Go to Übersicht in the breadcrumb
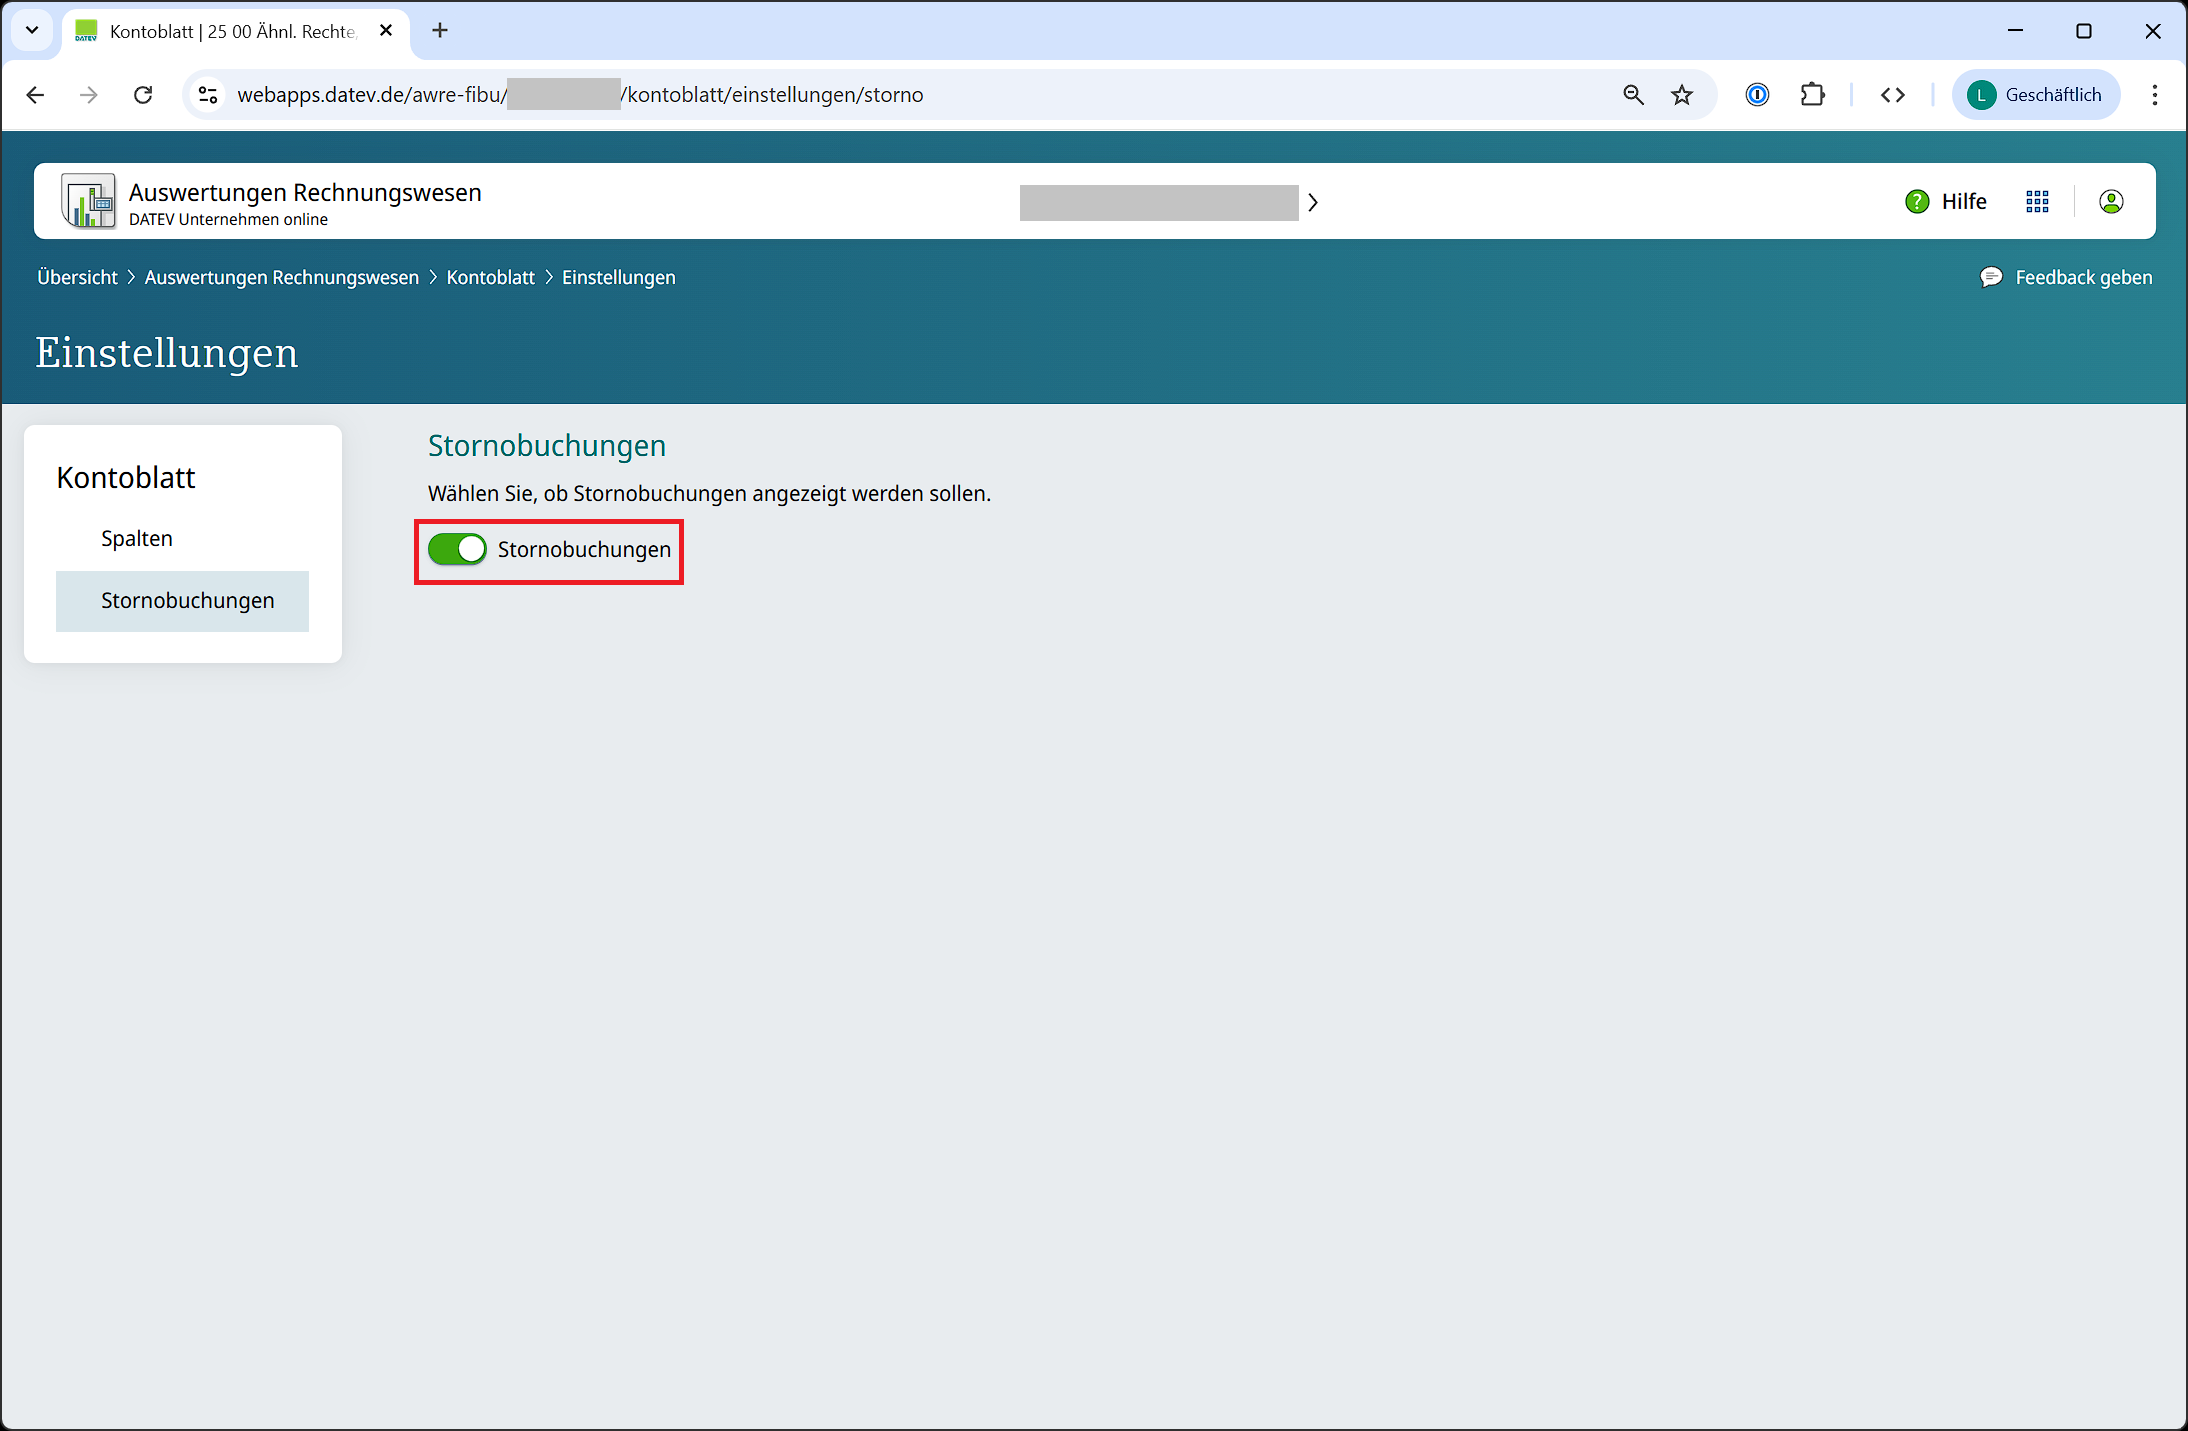The image size is (2188, 1431). click(77, 277)
